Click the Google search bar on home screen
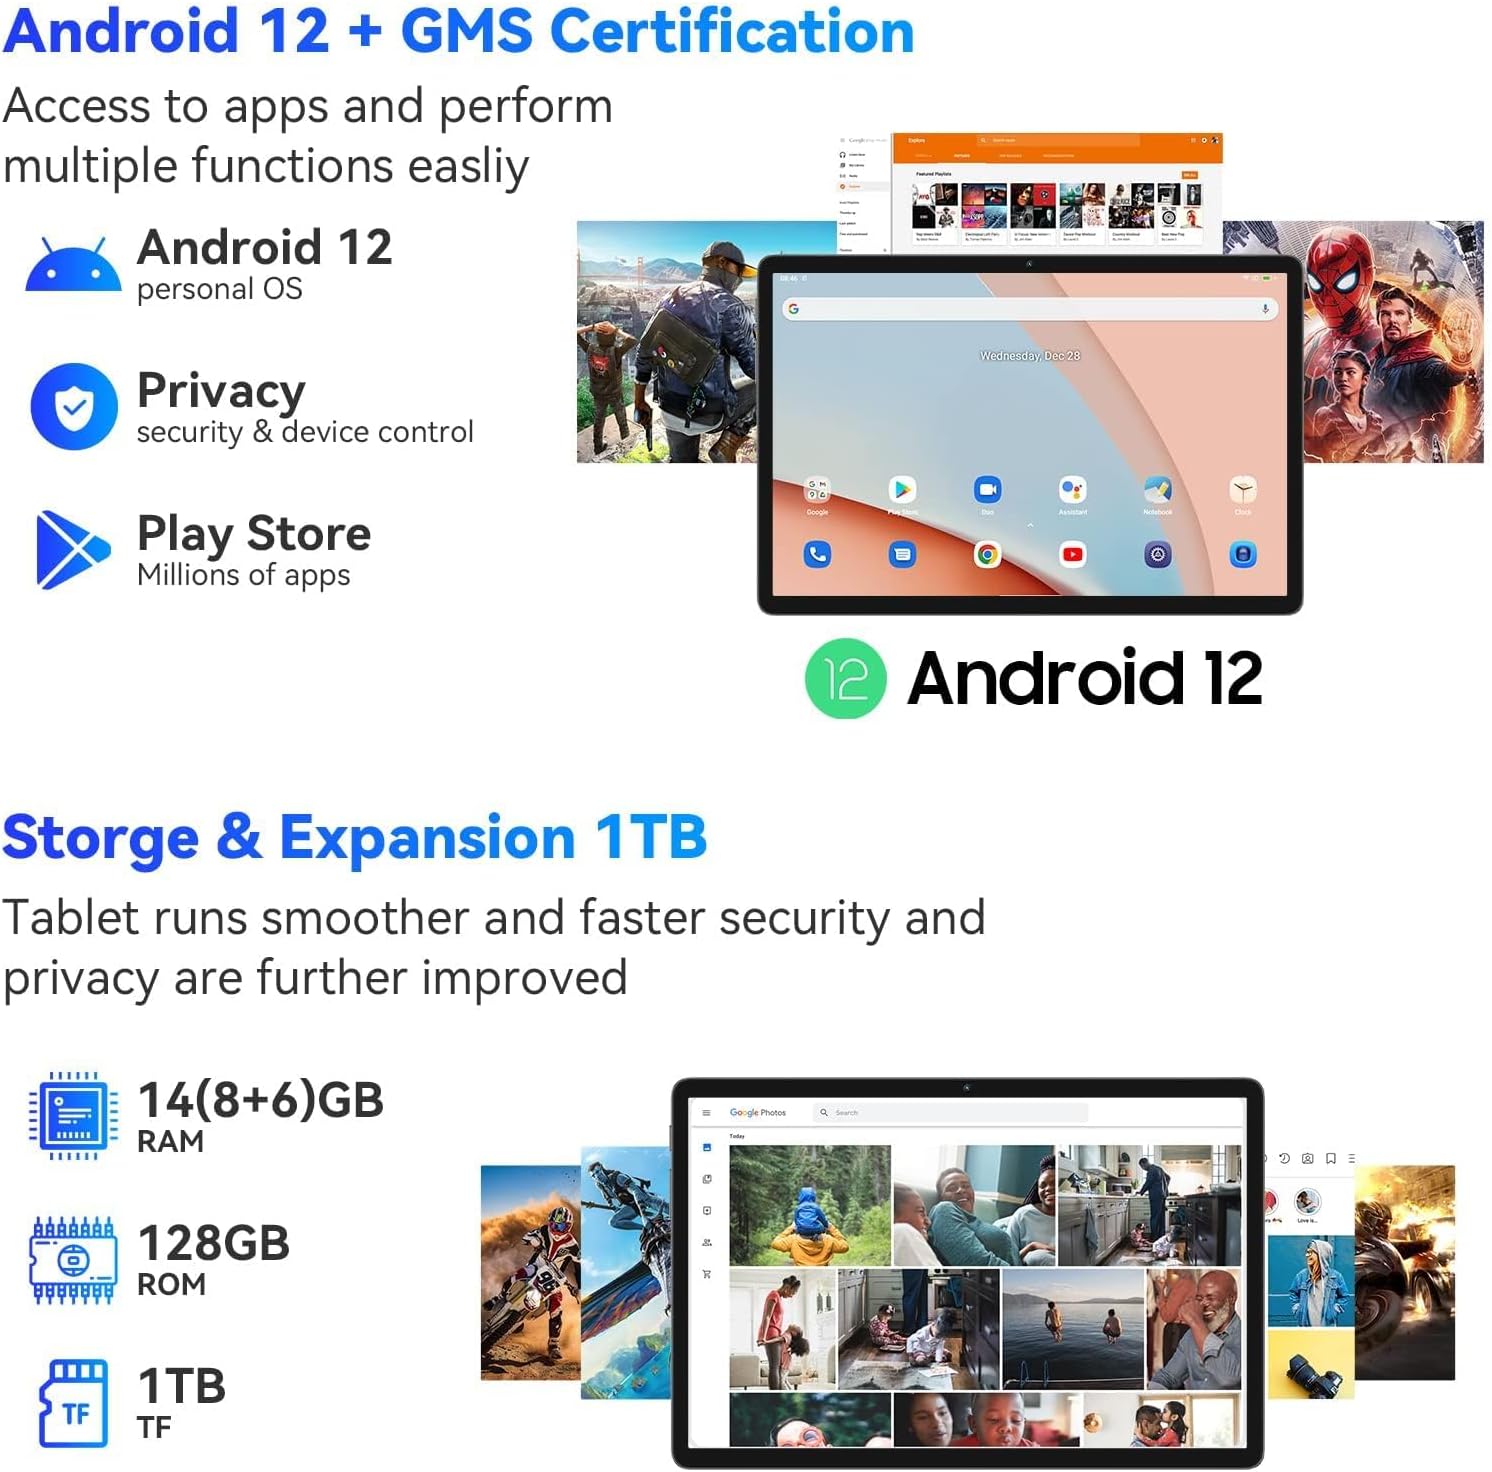Image resolution: width=1492 pixels, height=1472 pixels. [1029, 309]
